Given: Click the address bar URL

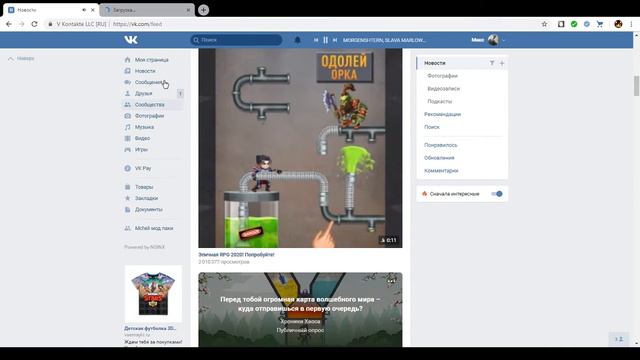Looking at the screenshot, I should pyautogui.click(x=137, y=24).
